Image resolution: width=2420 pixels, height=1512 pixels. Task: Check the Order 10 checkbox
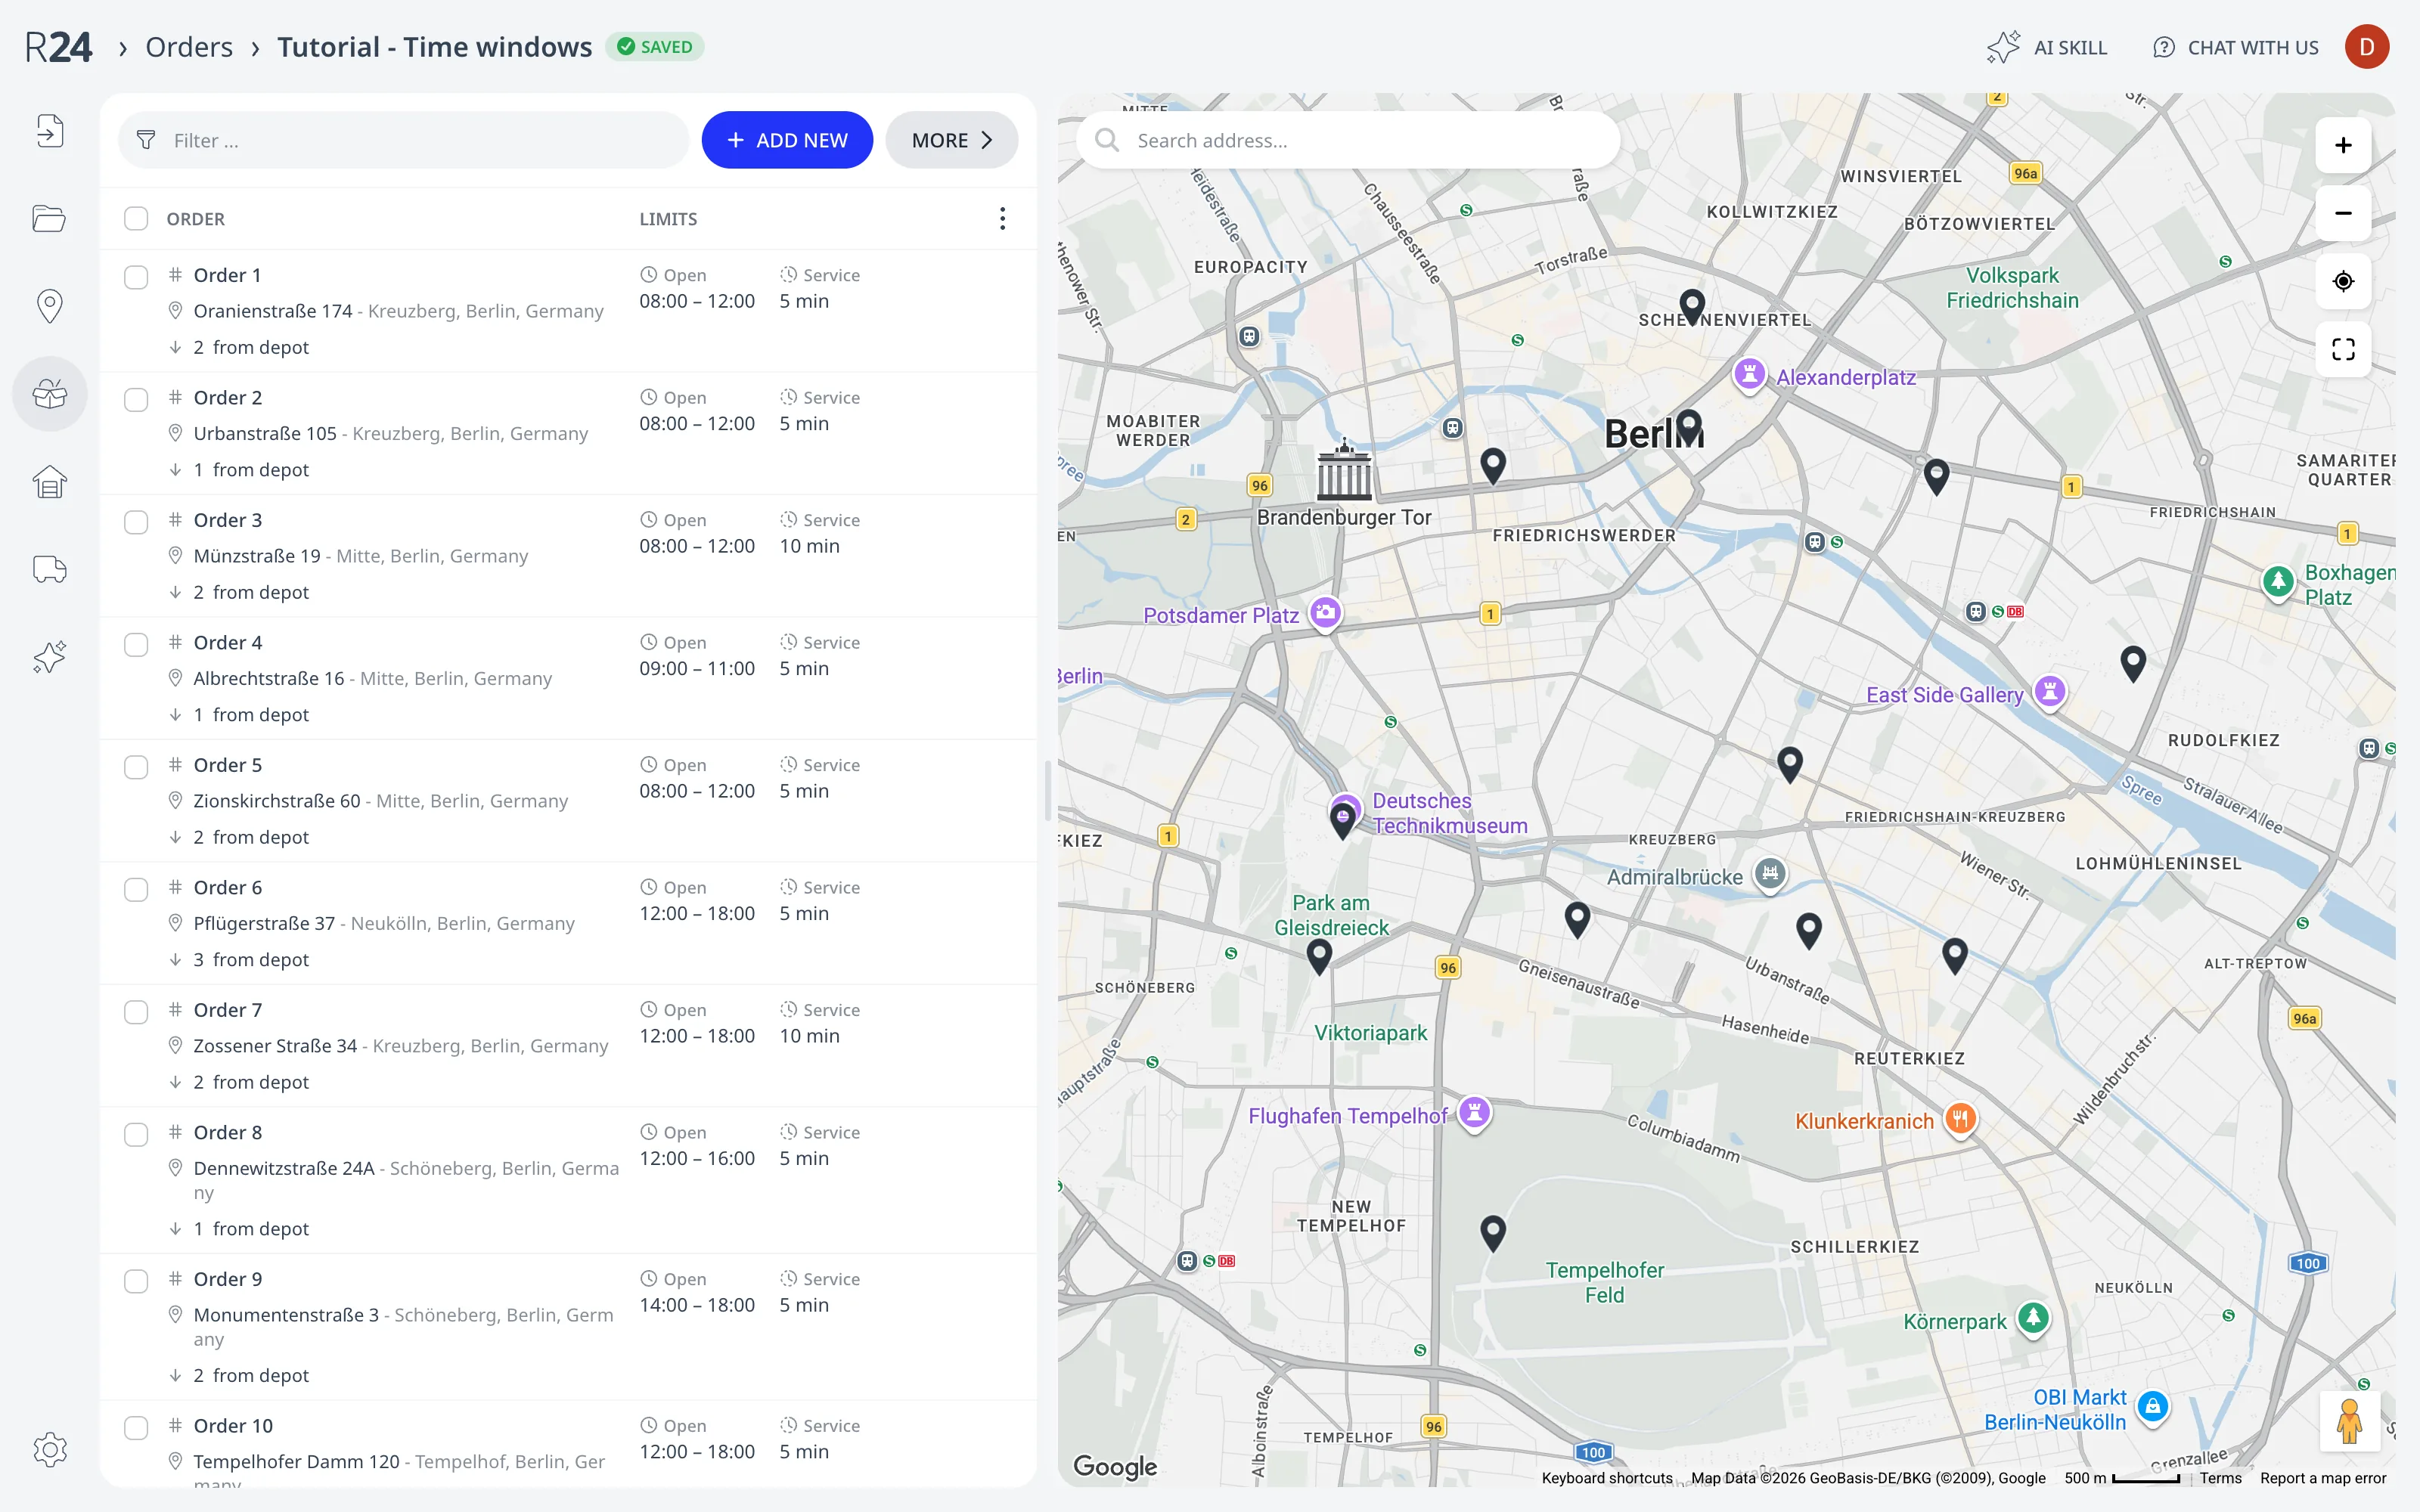pyautogui.click(x=136, y=1428)
